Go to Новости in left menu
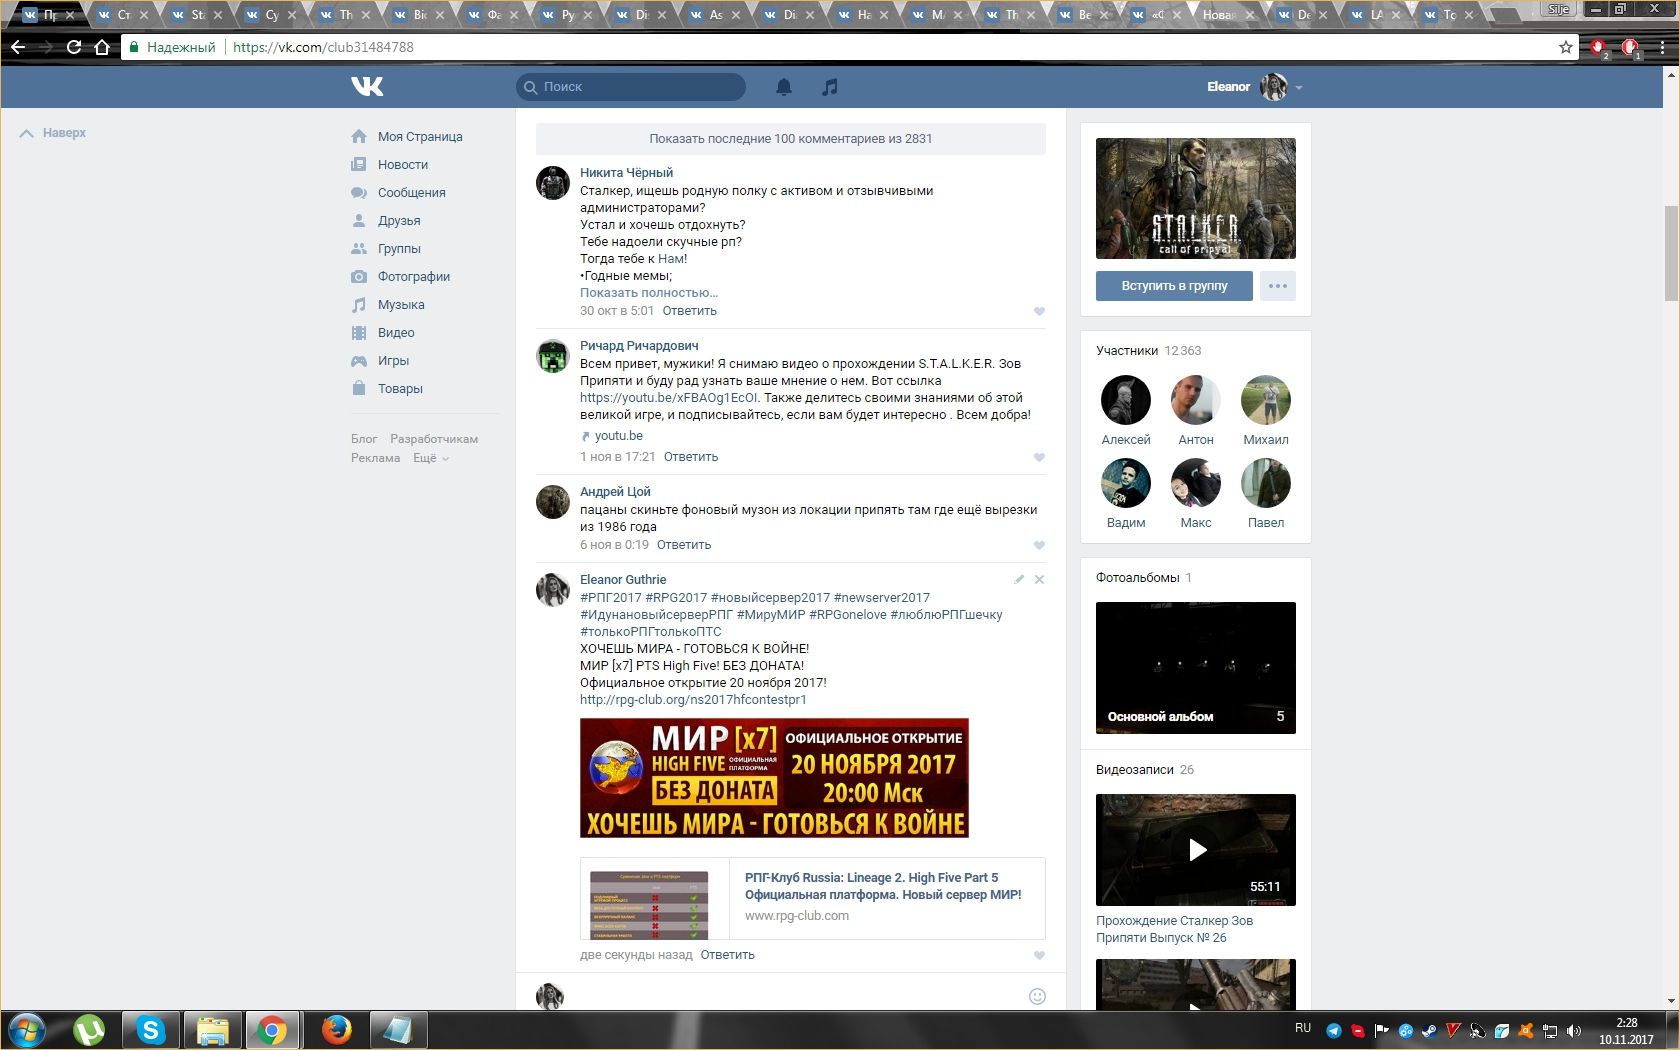The width and height of the screenshot is (1680, 1050). [x=402, y=165]
